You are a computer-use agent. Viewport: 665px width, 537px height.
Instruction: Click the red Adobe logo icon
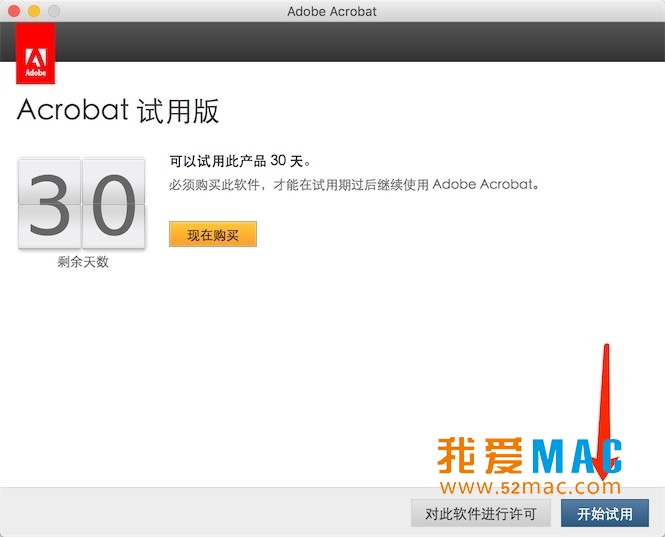(36, 53)
